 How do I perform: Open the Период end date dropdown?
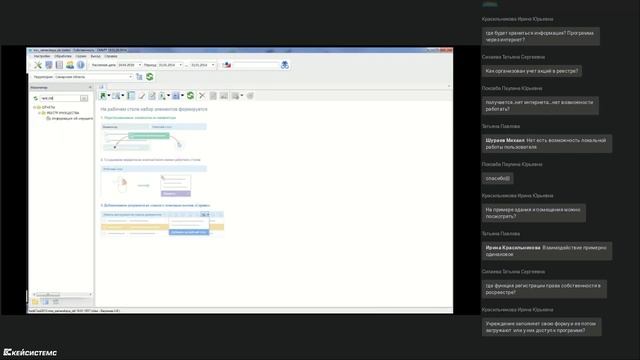pyautogui.click(x=213, y=65)
